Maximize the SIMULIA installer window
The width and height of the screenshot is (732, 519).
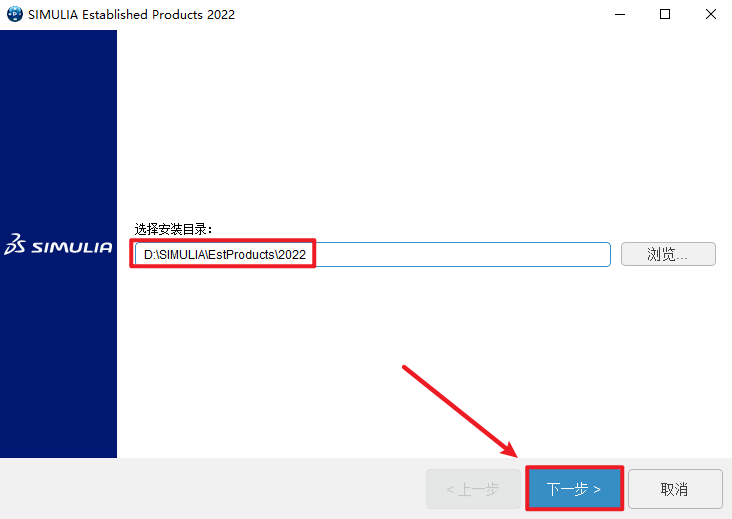[665, 14]
